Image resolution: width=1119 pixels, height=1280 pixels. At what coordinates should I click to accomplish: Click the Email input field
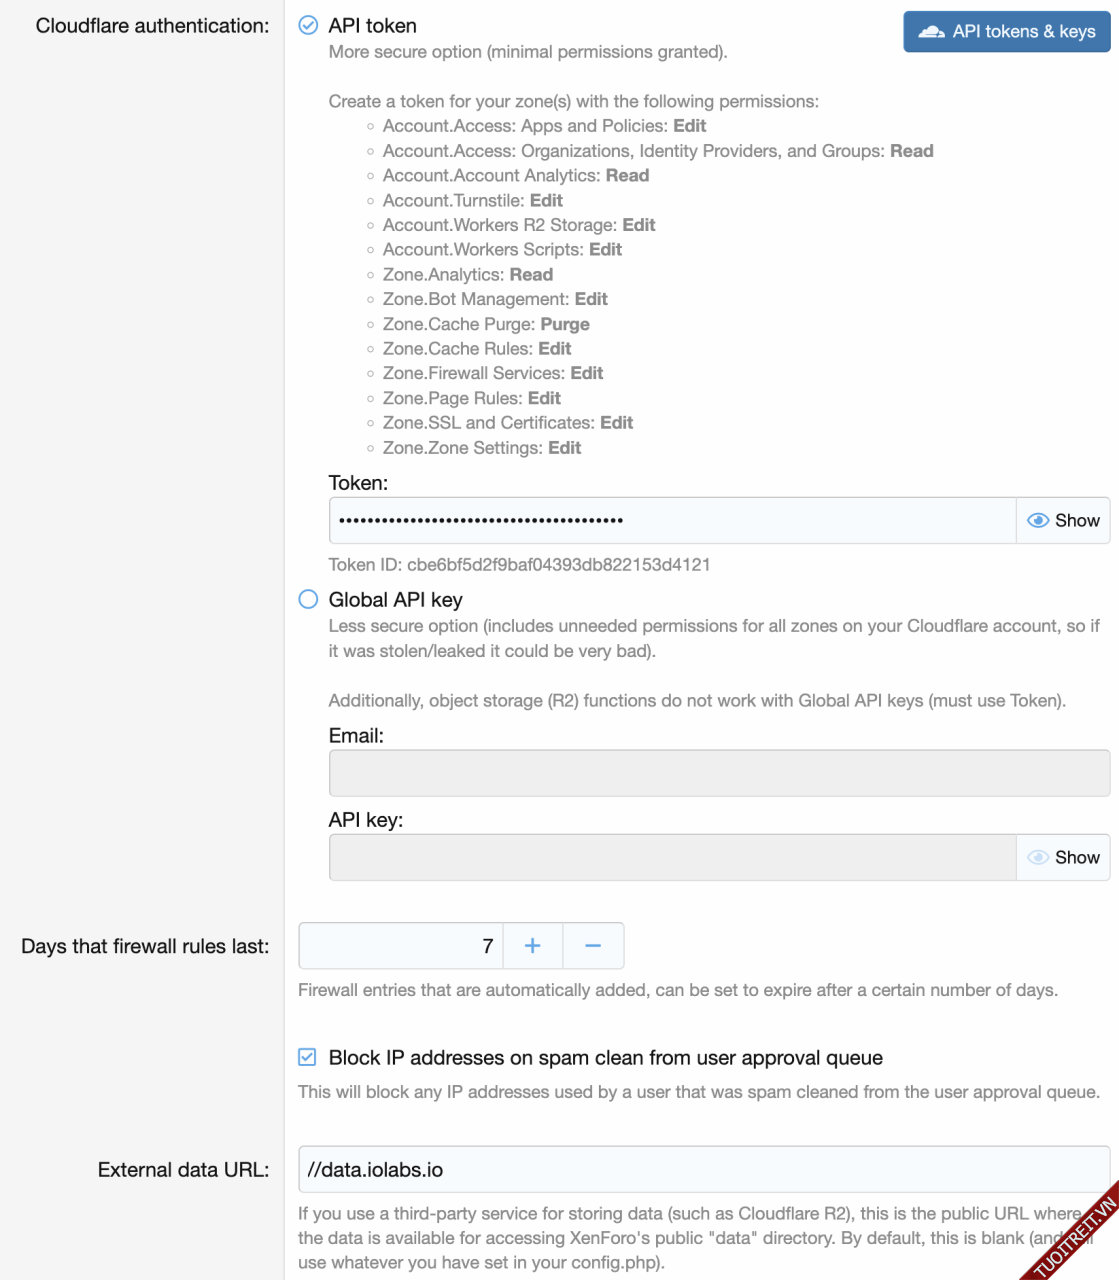point(718,773)
